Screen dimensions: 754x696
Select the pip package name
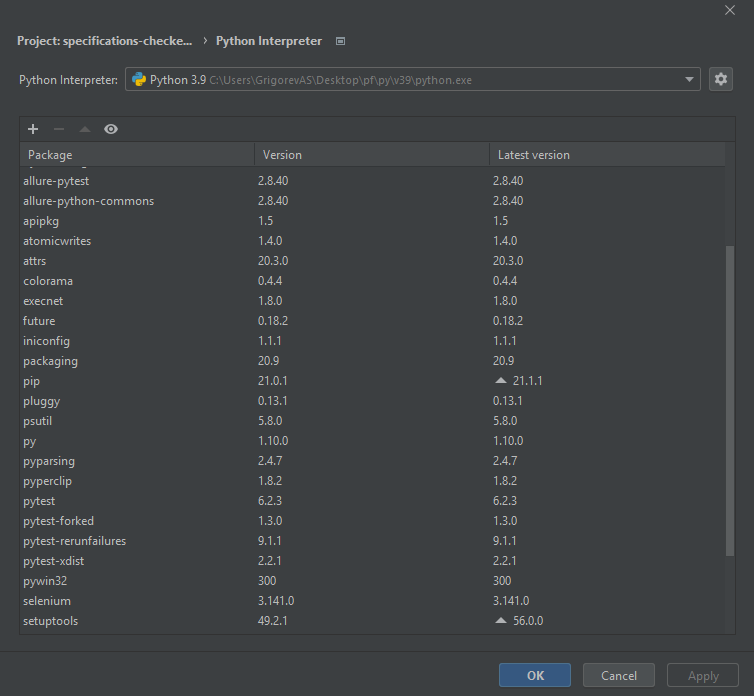click(x=31, y=381)
